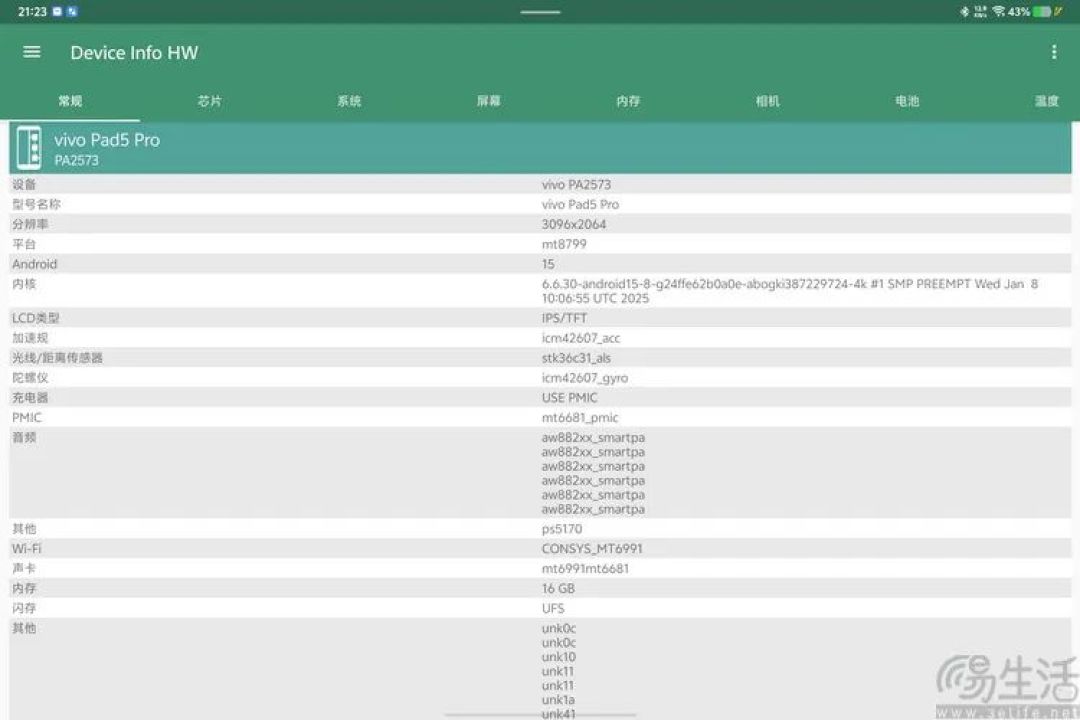The image size is (1080, 720).
Task: Open the hamburger navigation menu
Action: coord(32,52)
